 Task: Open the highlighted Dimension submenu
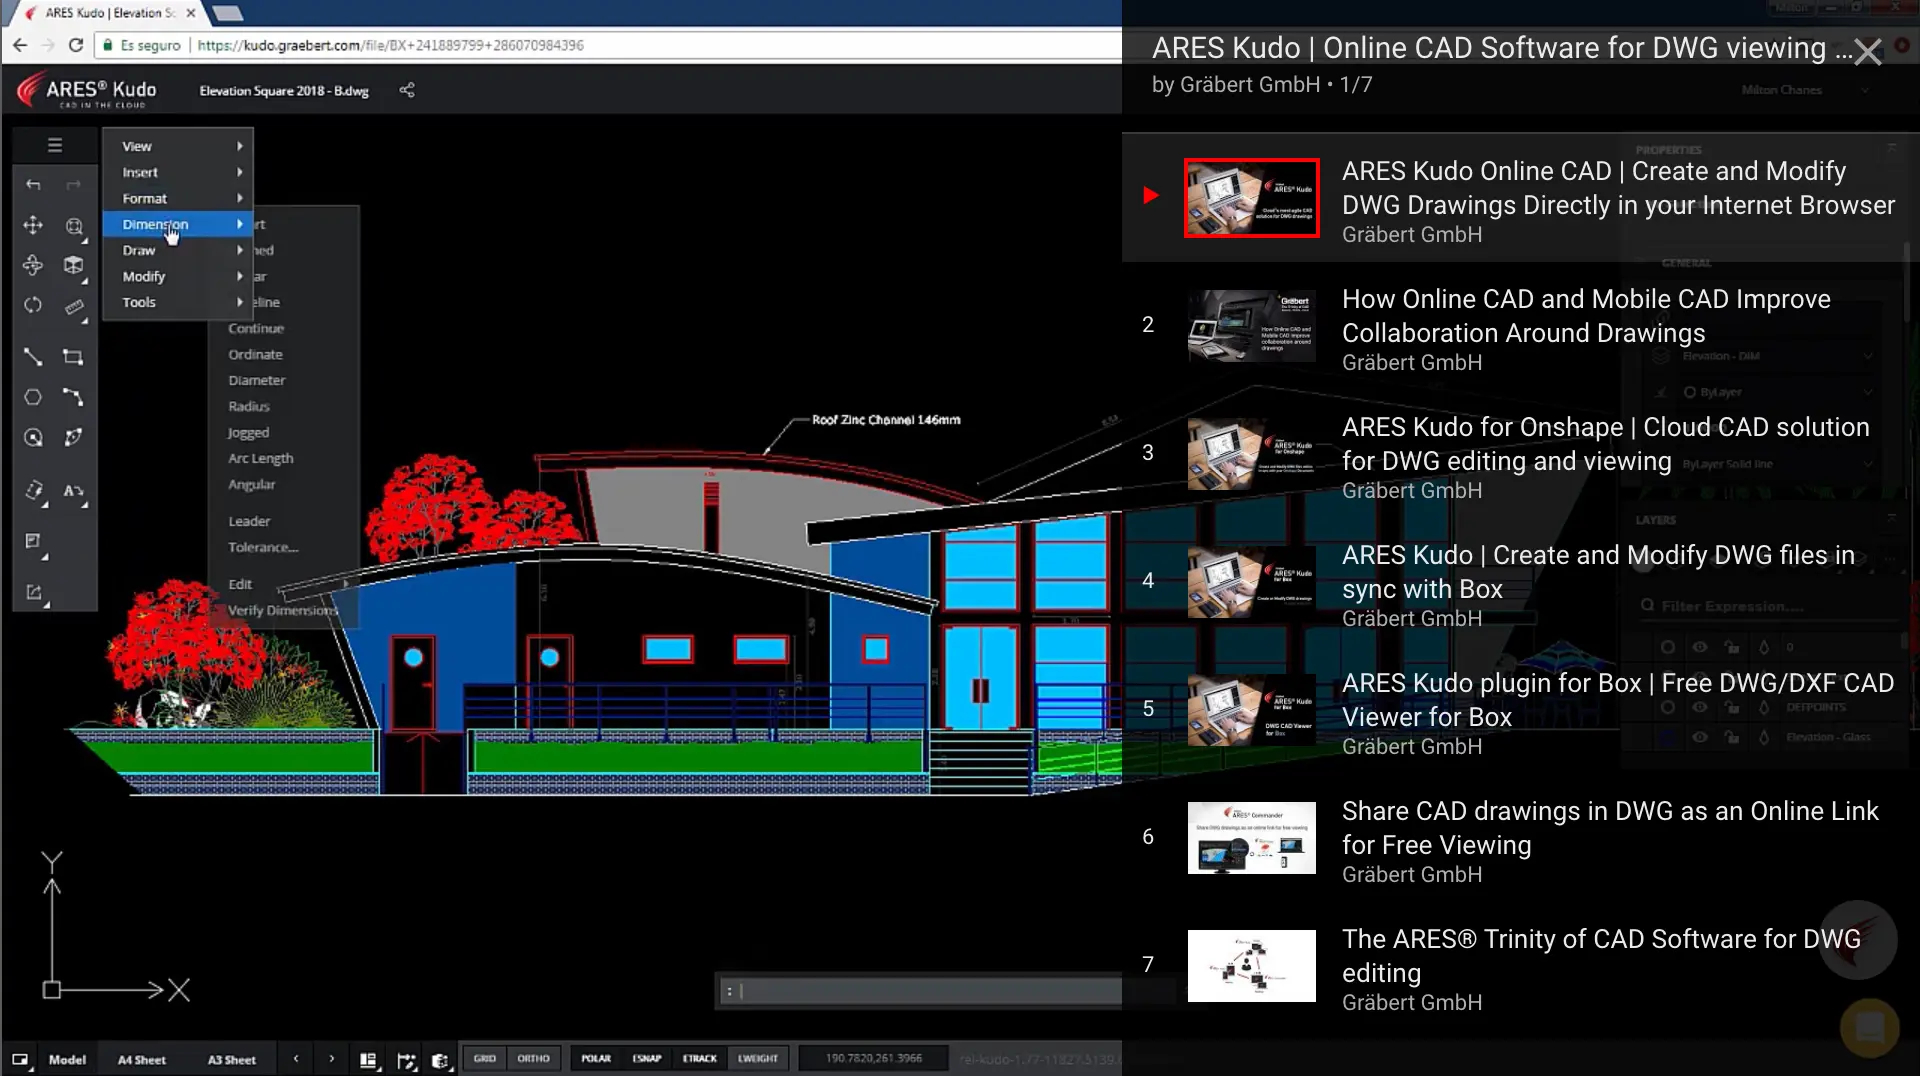[178, 224]
